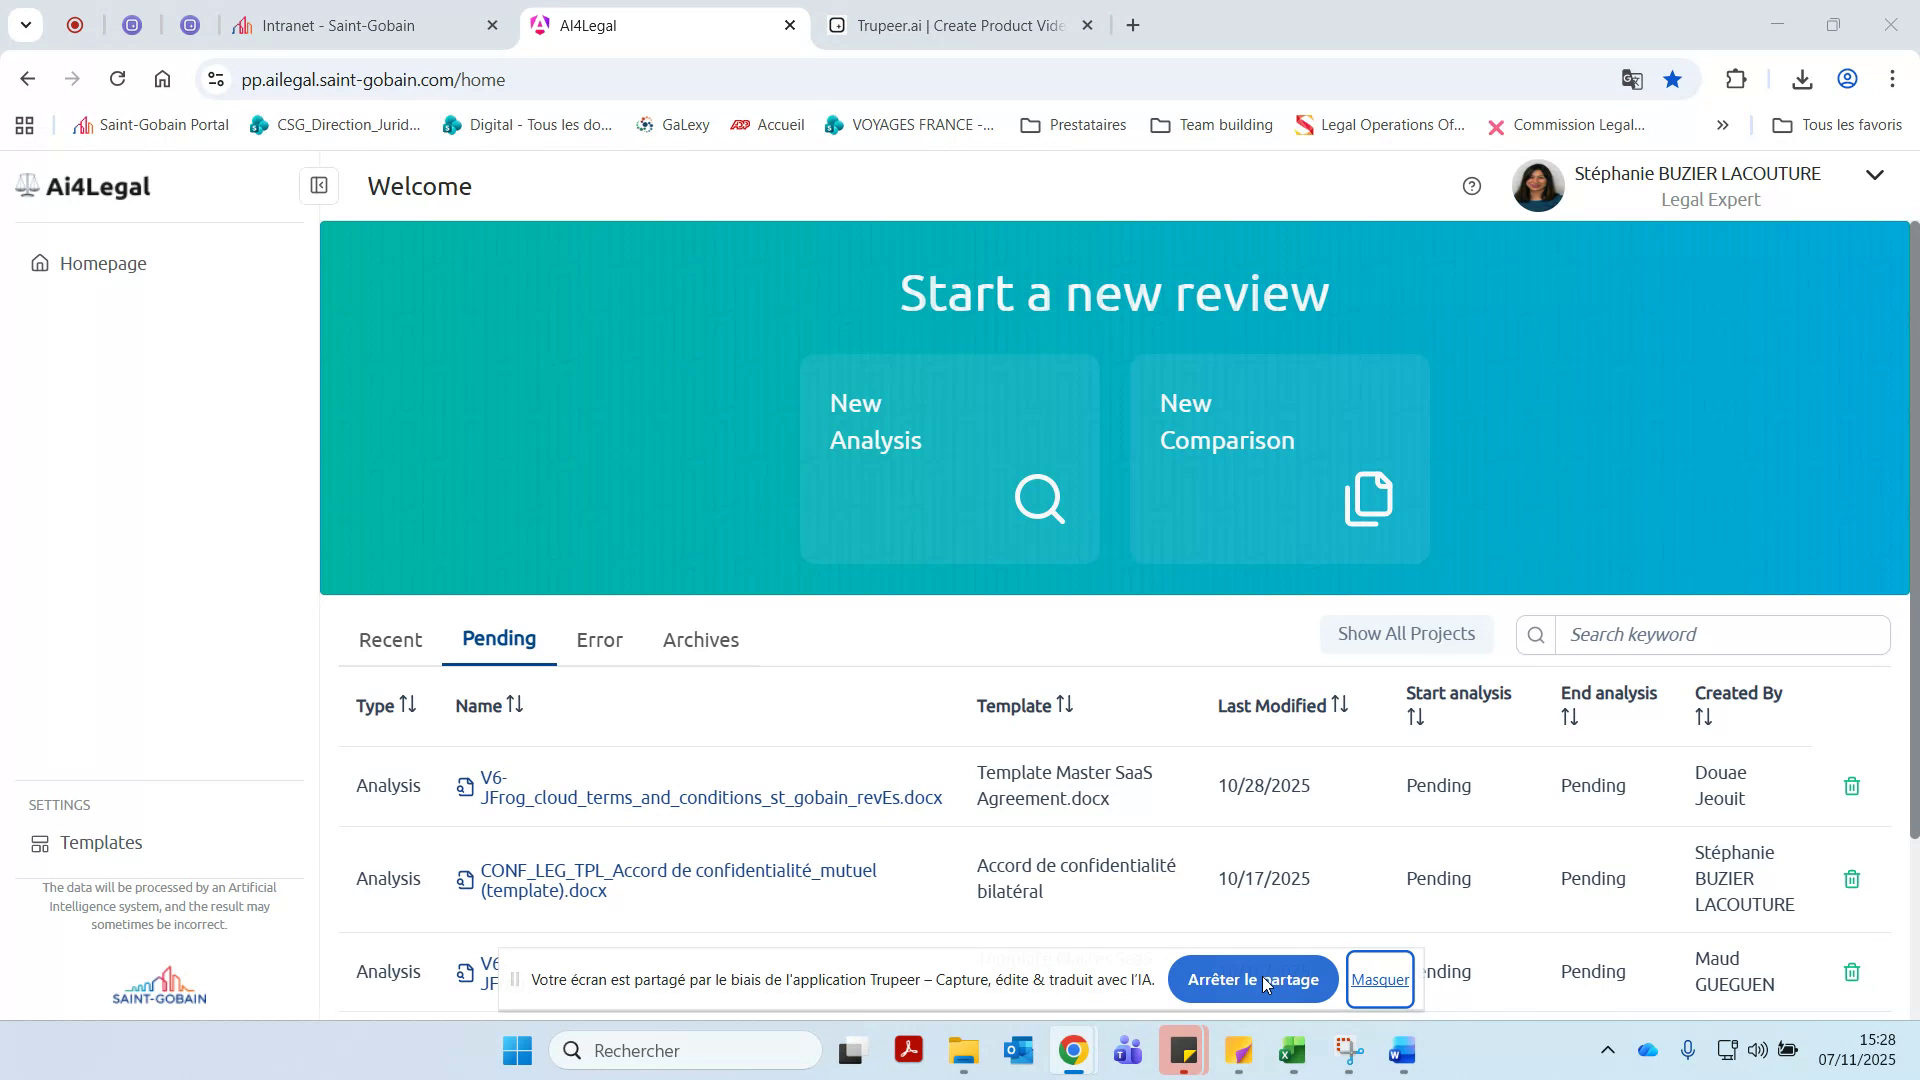Collapse sidebar with the panel toggle
The height and width of the screenshot is (1080, 1920).
pos(319,186)
